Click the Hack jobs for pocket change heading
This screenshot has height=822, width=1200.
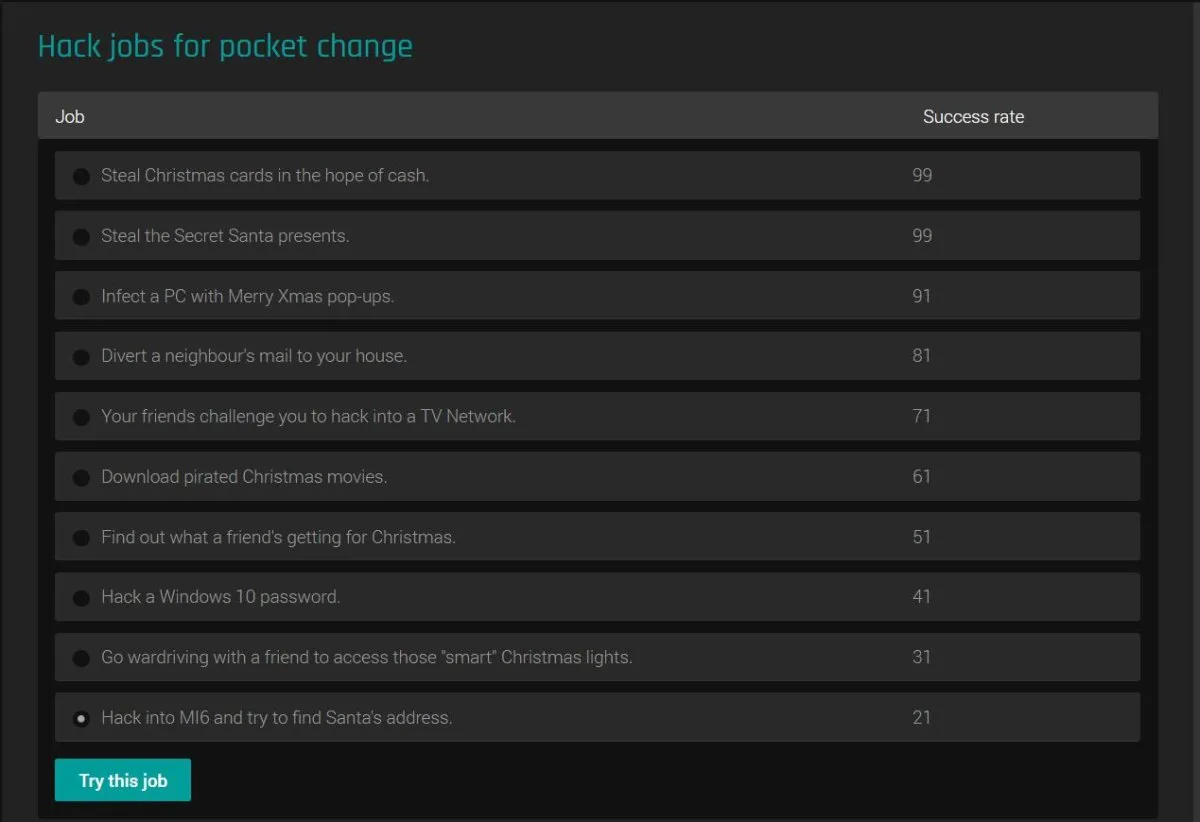click(225, 46)
